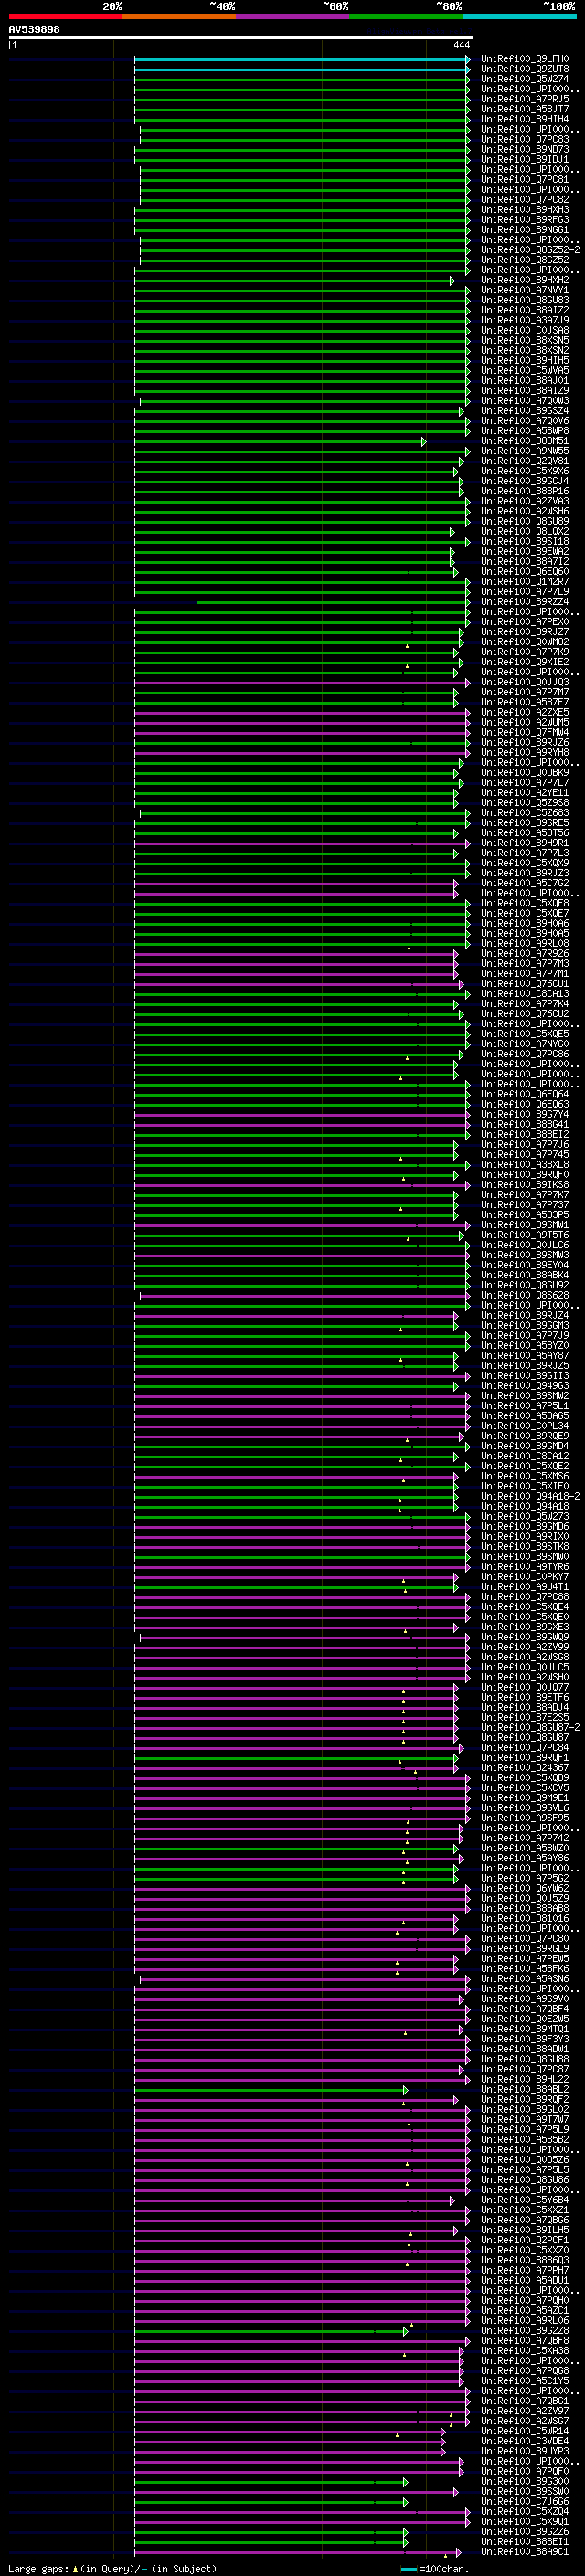
Task: Open hit UniRef100_Q7FMW4
Action: [525, 732]
